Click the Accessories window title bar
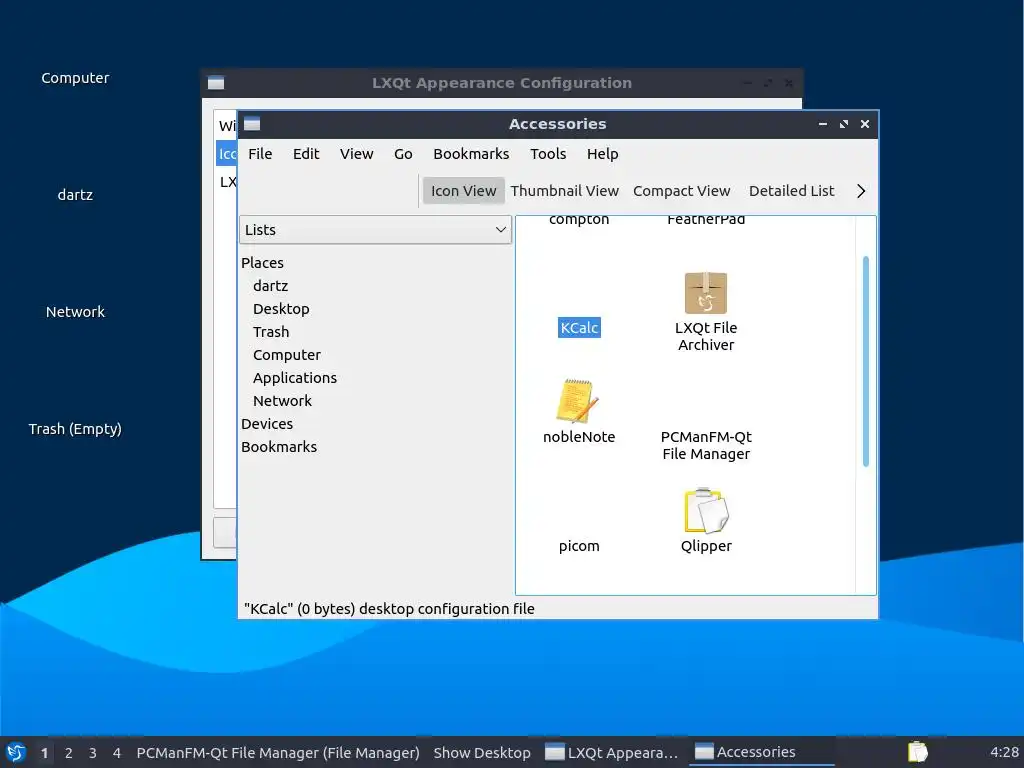 click(x=558, y=124)
